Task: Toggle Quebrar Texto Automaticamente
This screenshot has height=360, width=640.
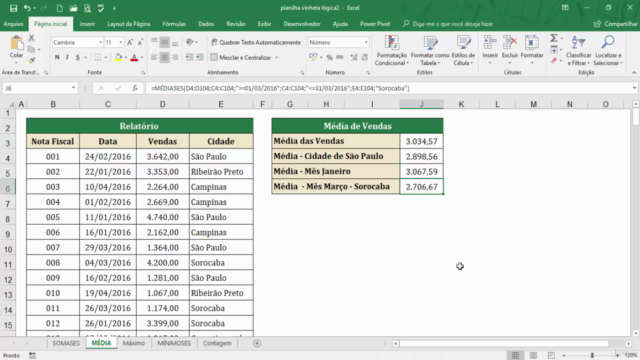Action: point(256,42)
